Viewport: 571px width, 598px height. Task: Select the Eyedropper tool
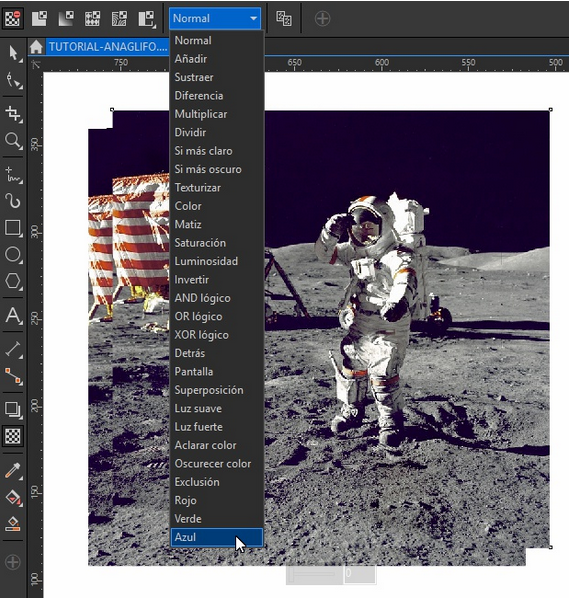[x=13, y=470]
